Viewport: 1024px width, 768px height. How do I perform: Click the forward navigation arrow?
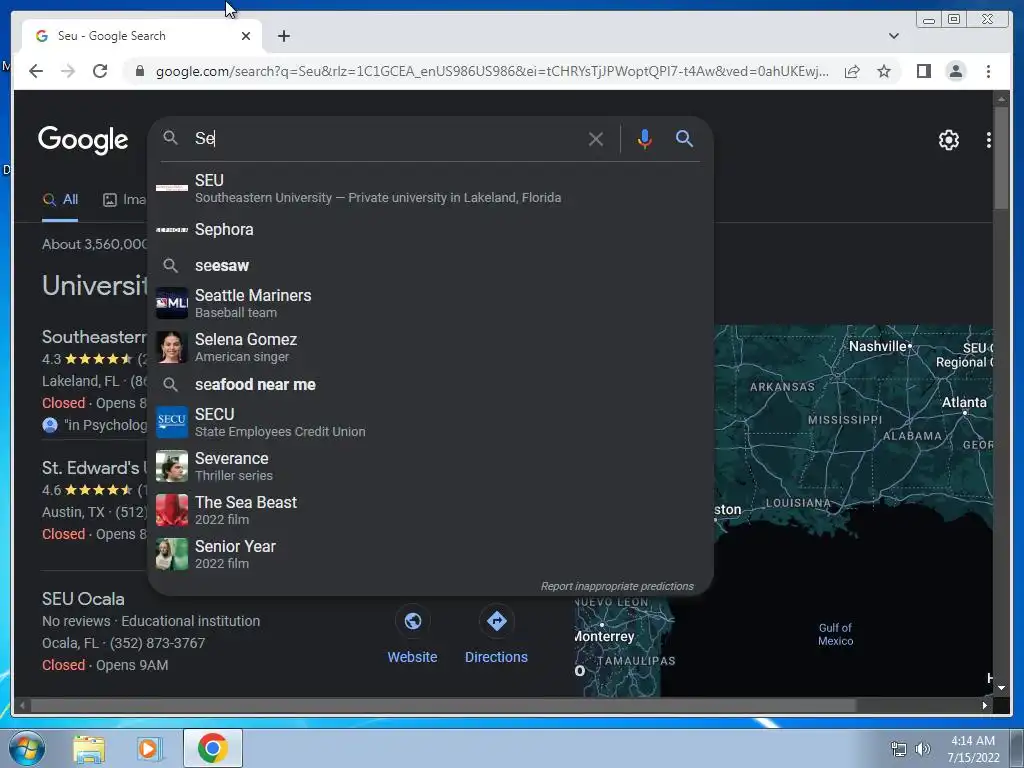click(68, 71)
